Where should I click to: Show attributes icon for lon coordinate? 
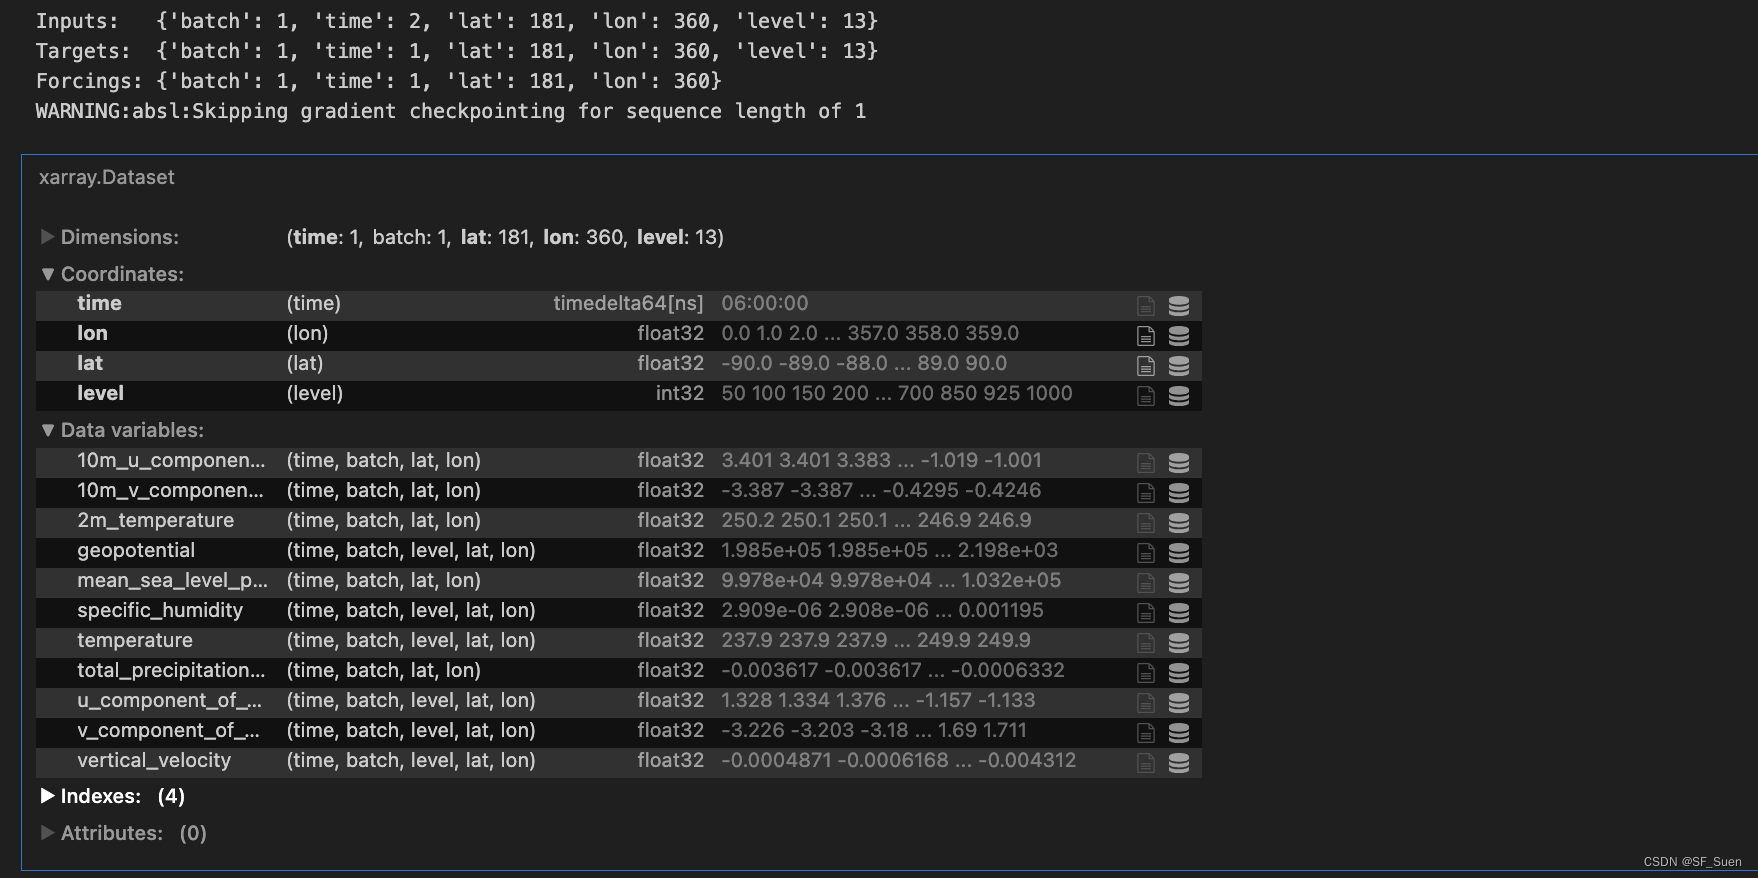pos(1146,335)
